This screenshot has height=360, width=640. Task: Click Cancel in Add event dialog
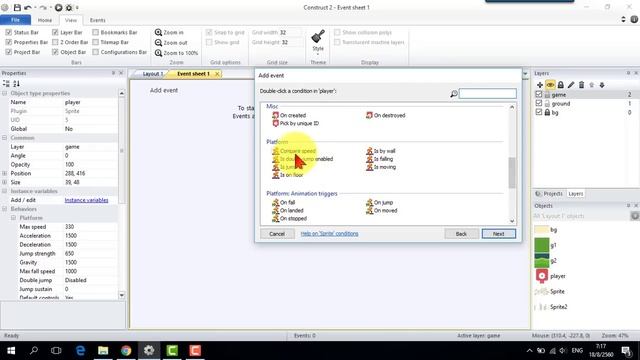point(277,234)
